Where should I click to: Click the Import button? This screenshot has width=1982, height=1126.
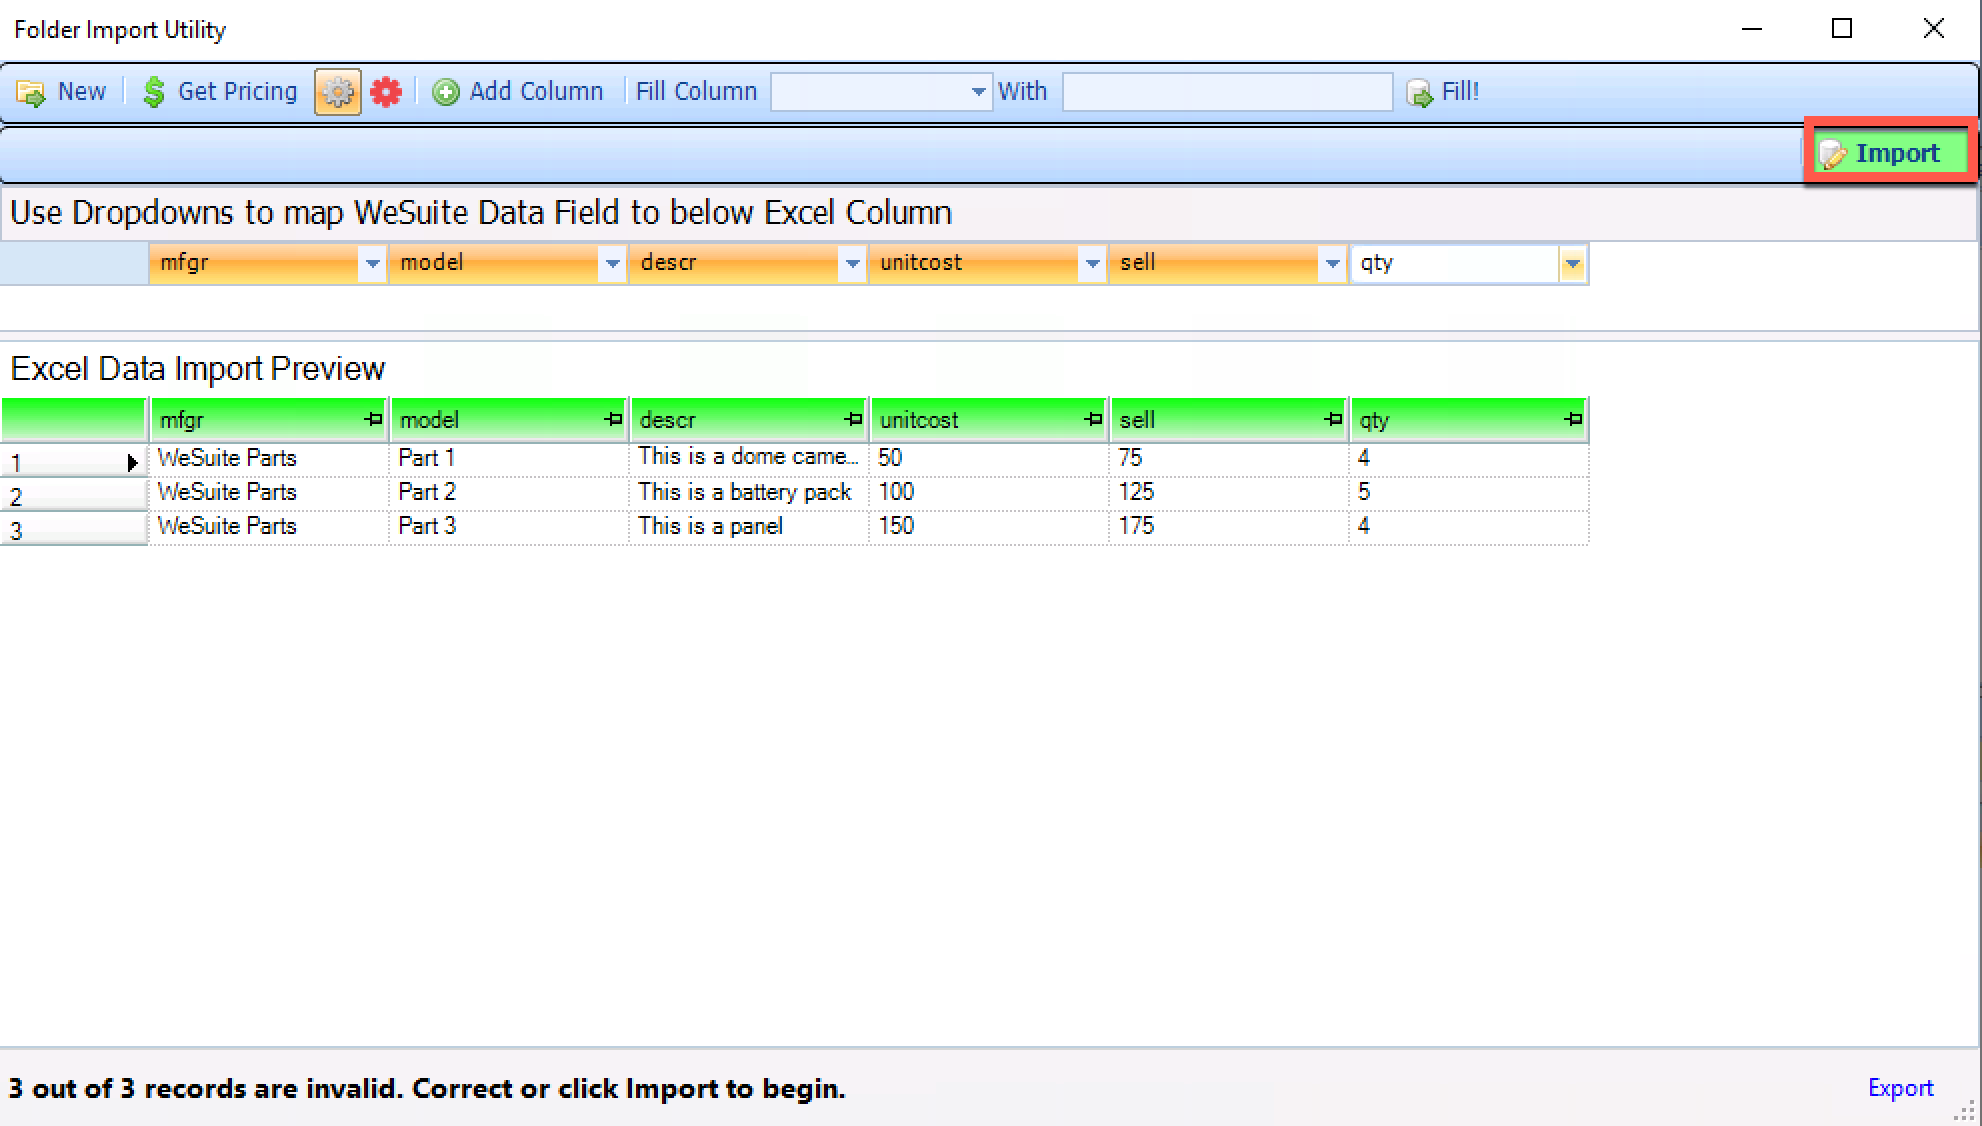point(1890,153)
